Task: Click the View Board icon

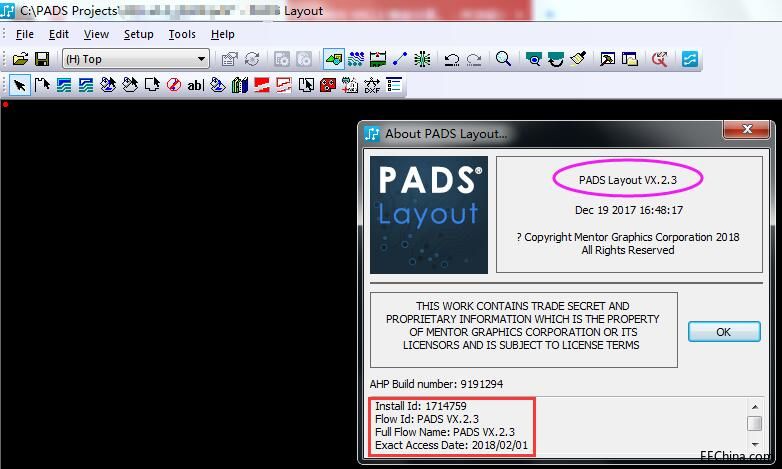Action: tap(534, 59)
